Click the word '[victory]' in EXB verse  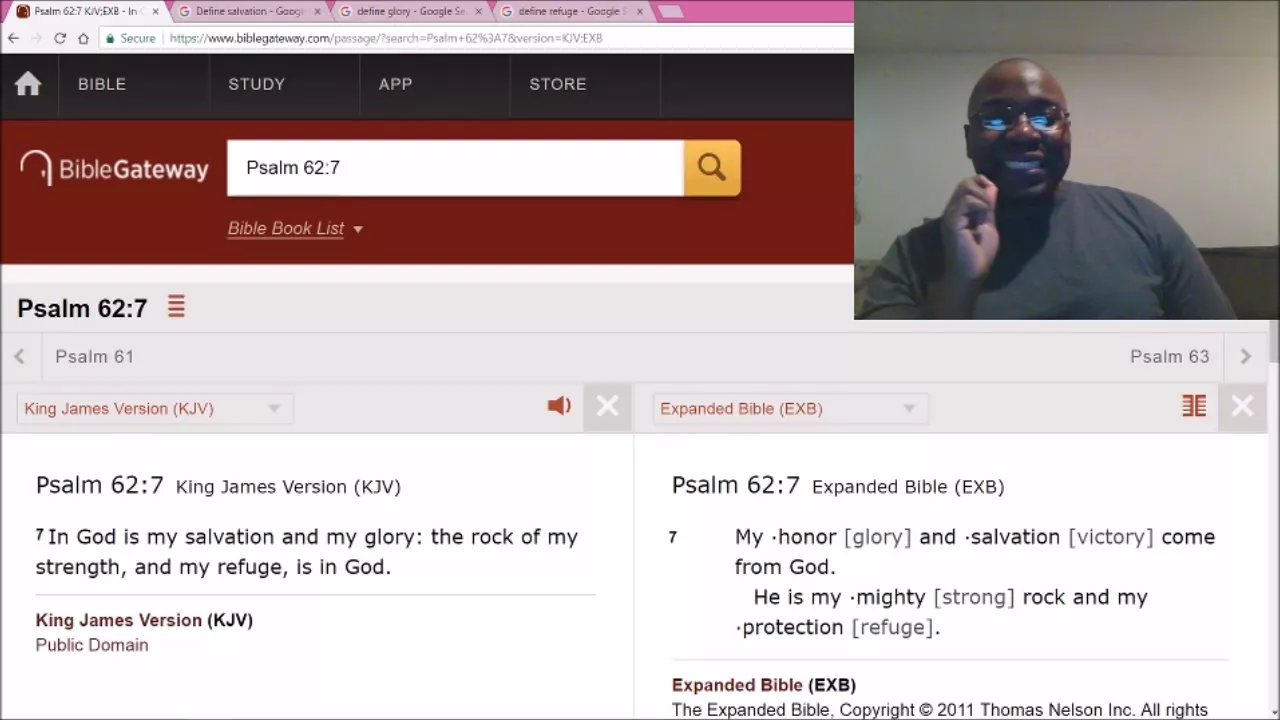1110,537
